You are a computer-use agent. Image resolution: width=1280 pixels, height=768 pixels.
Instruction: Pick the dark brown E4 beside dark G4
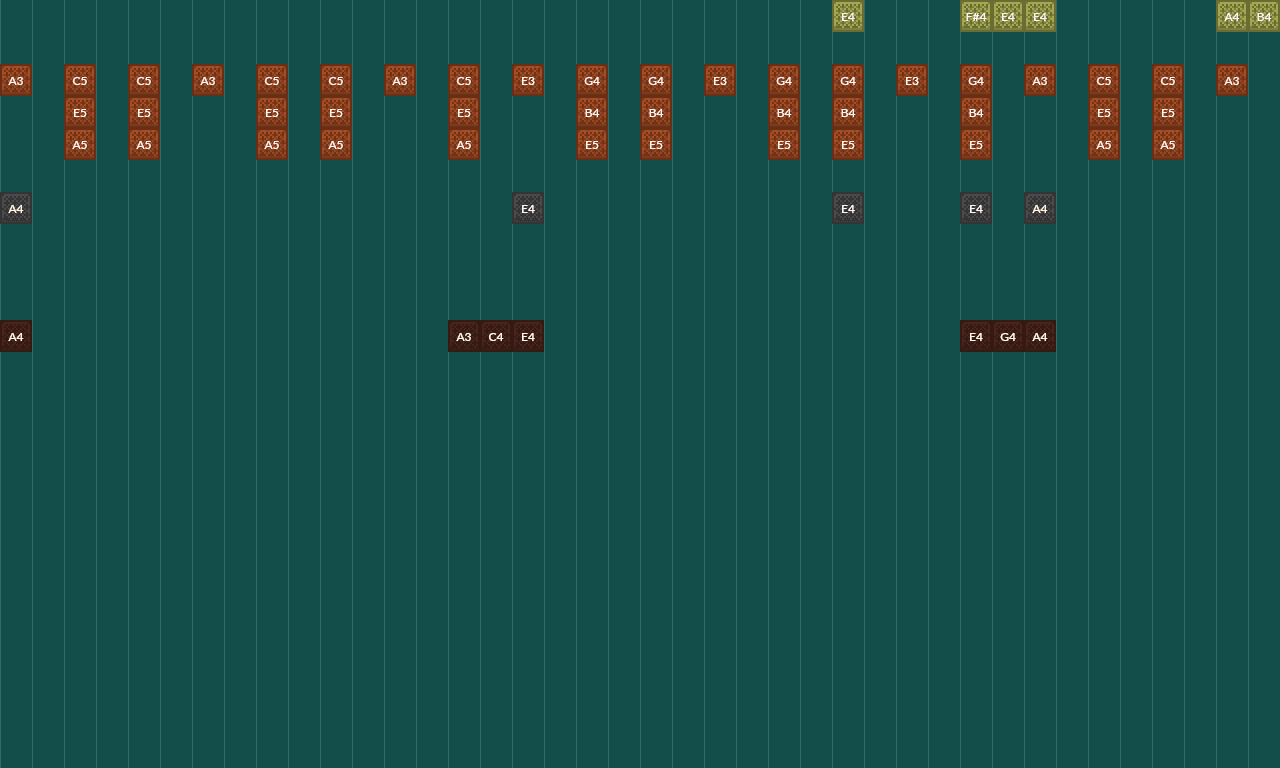click(976, 336)
